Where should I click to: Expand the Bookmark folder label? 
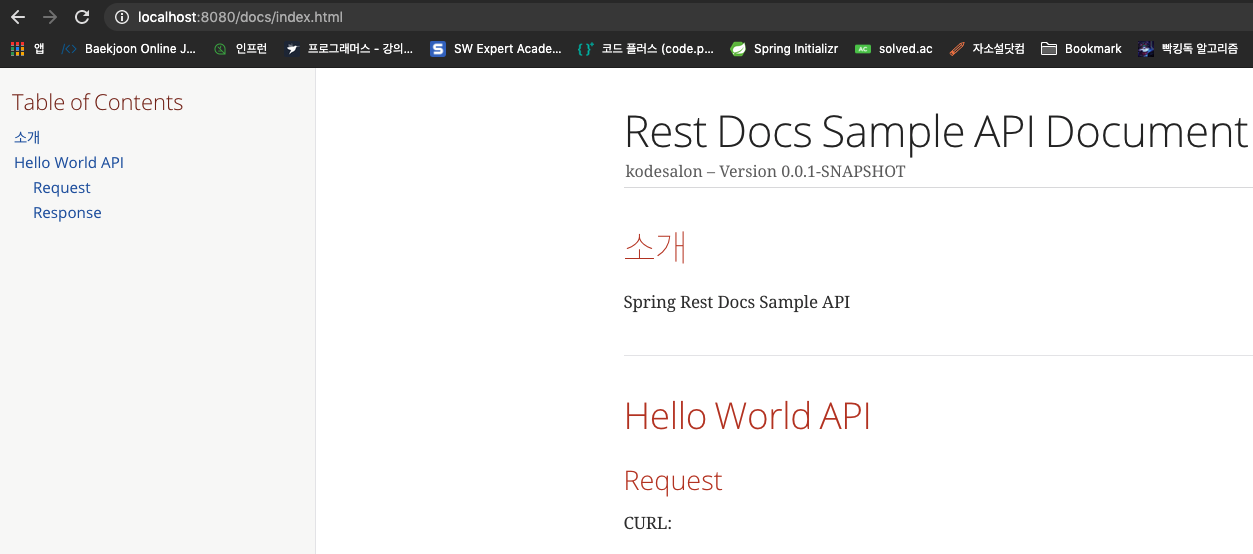1093,48
